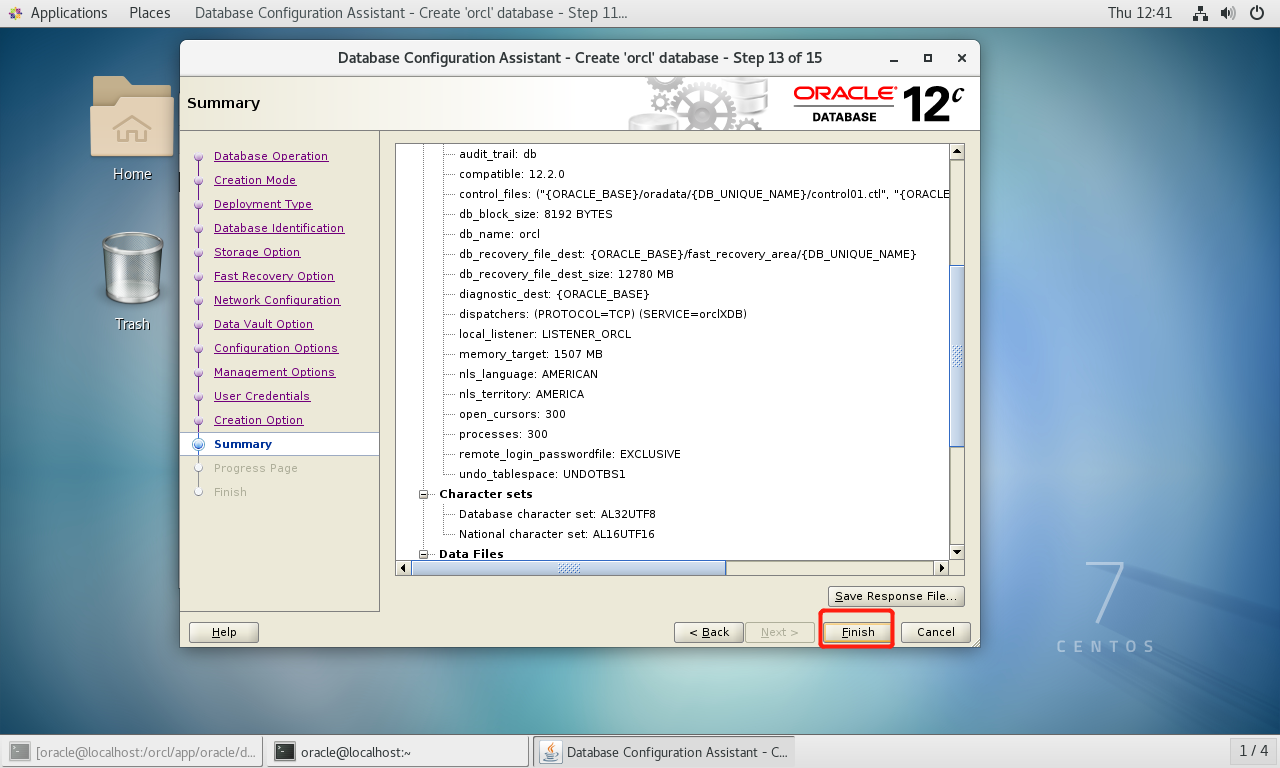
Task: Select the current Summary step
Action: (x=243, y=444)
